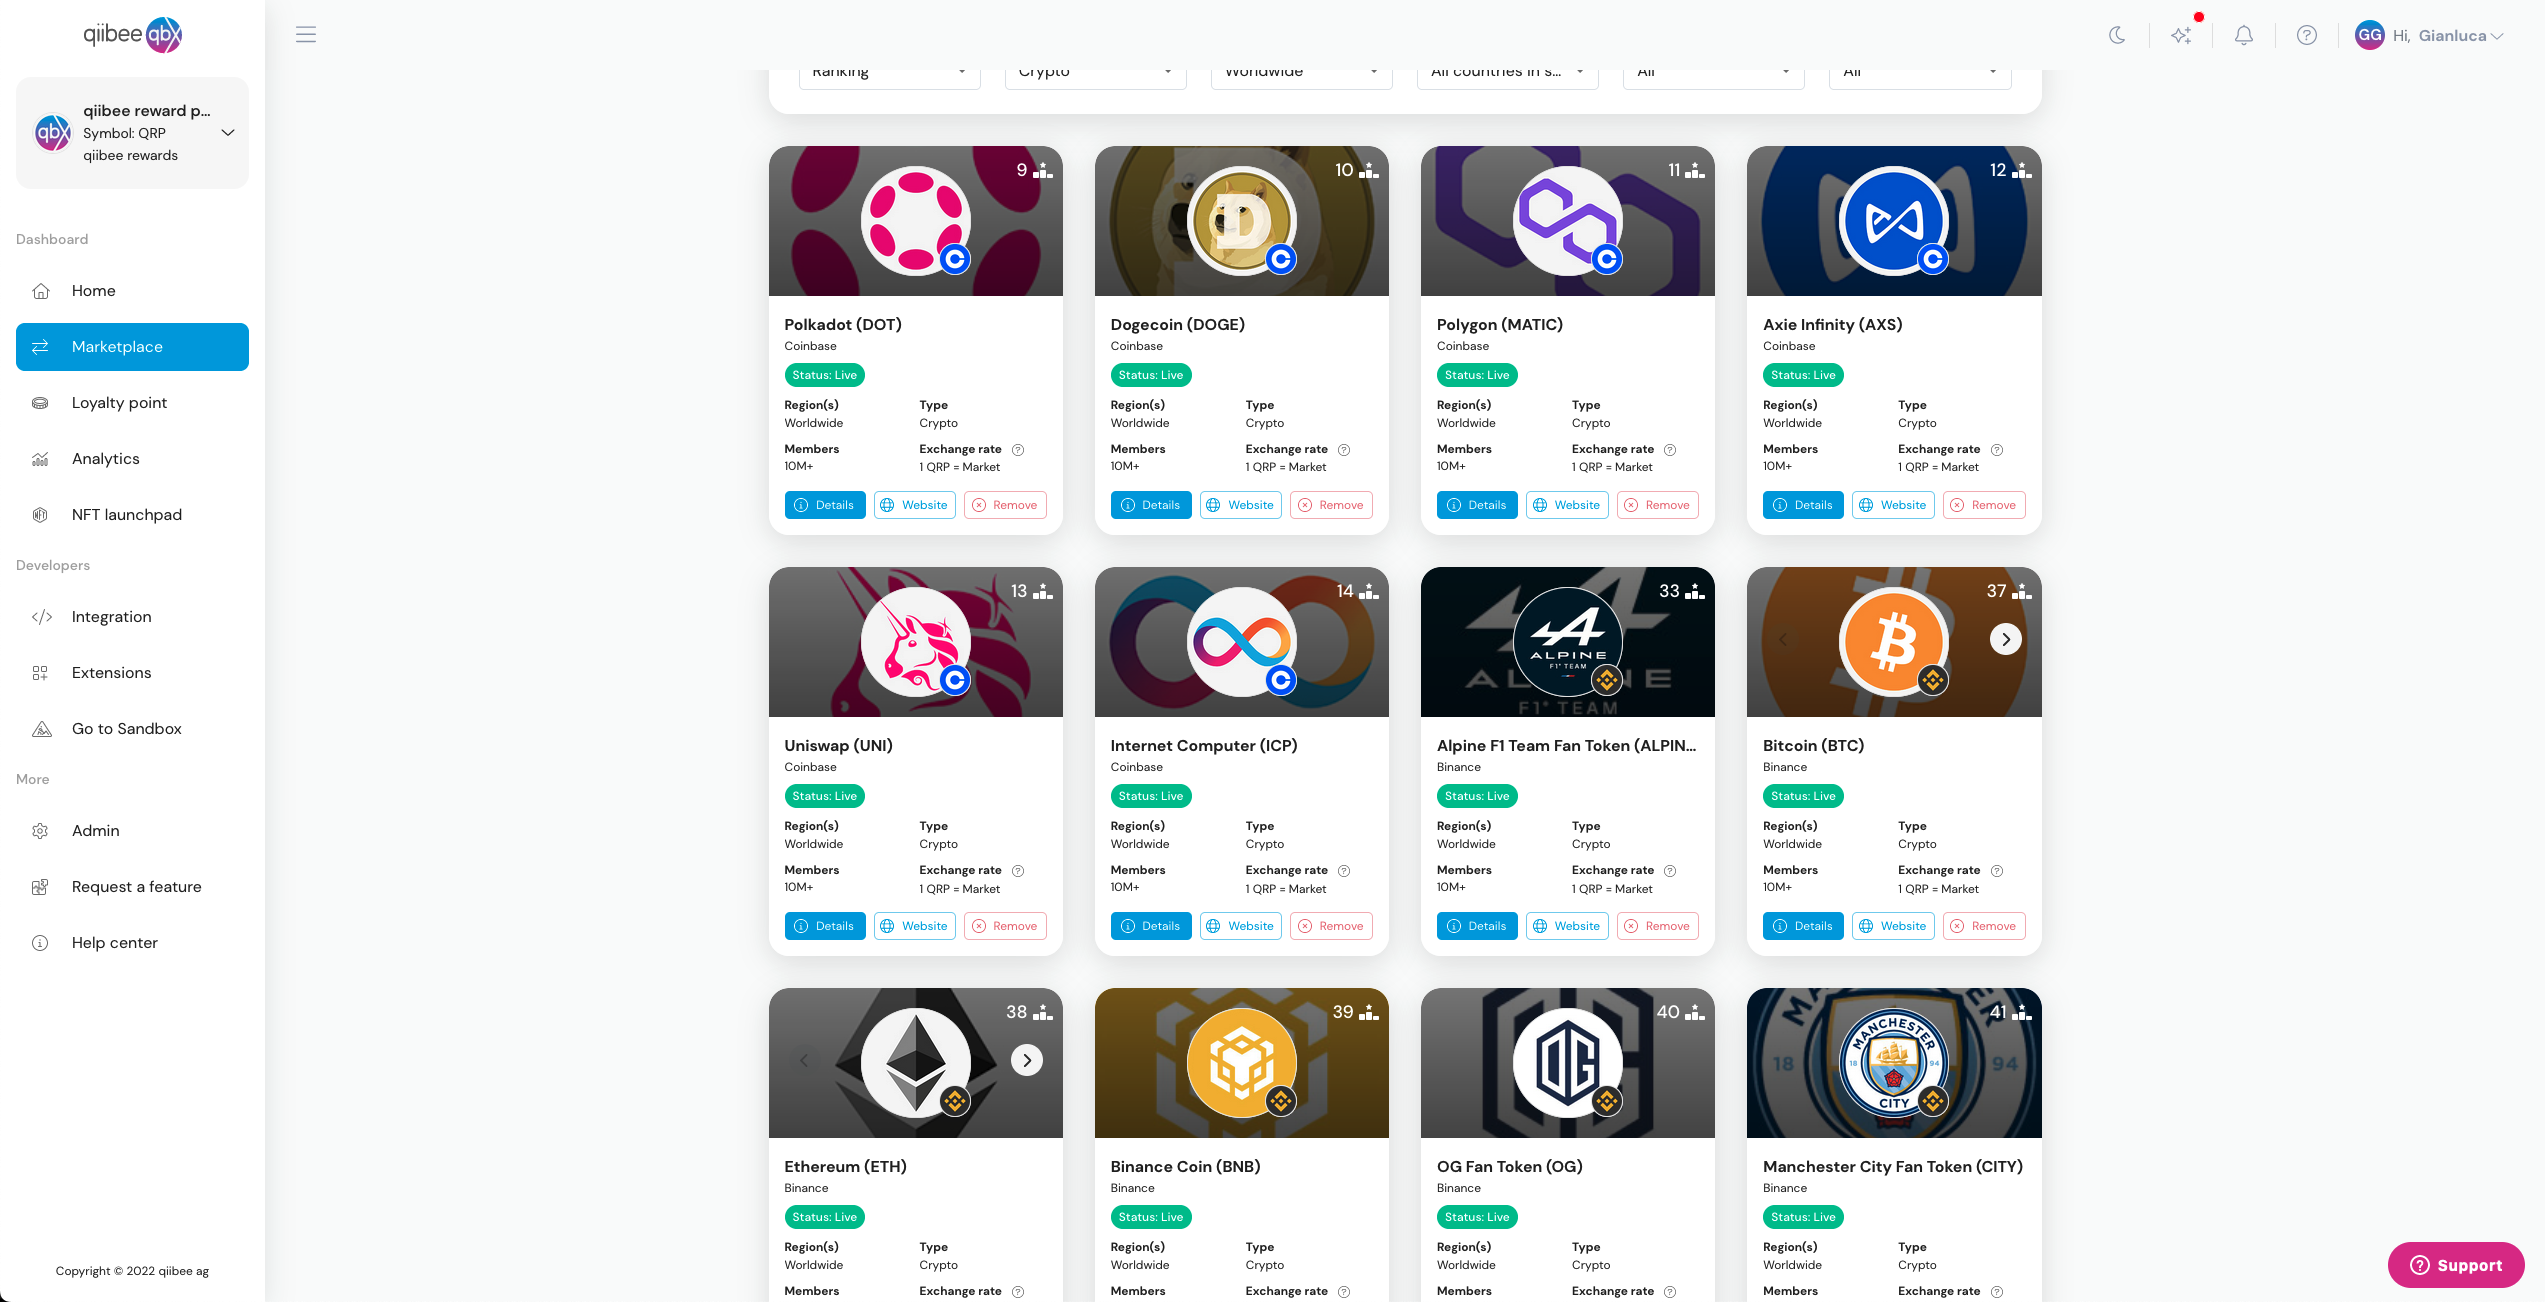
Task: Click the Manchester City crest logo
Action: pyautogui.click(x=1894, y=1063)
